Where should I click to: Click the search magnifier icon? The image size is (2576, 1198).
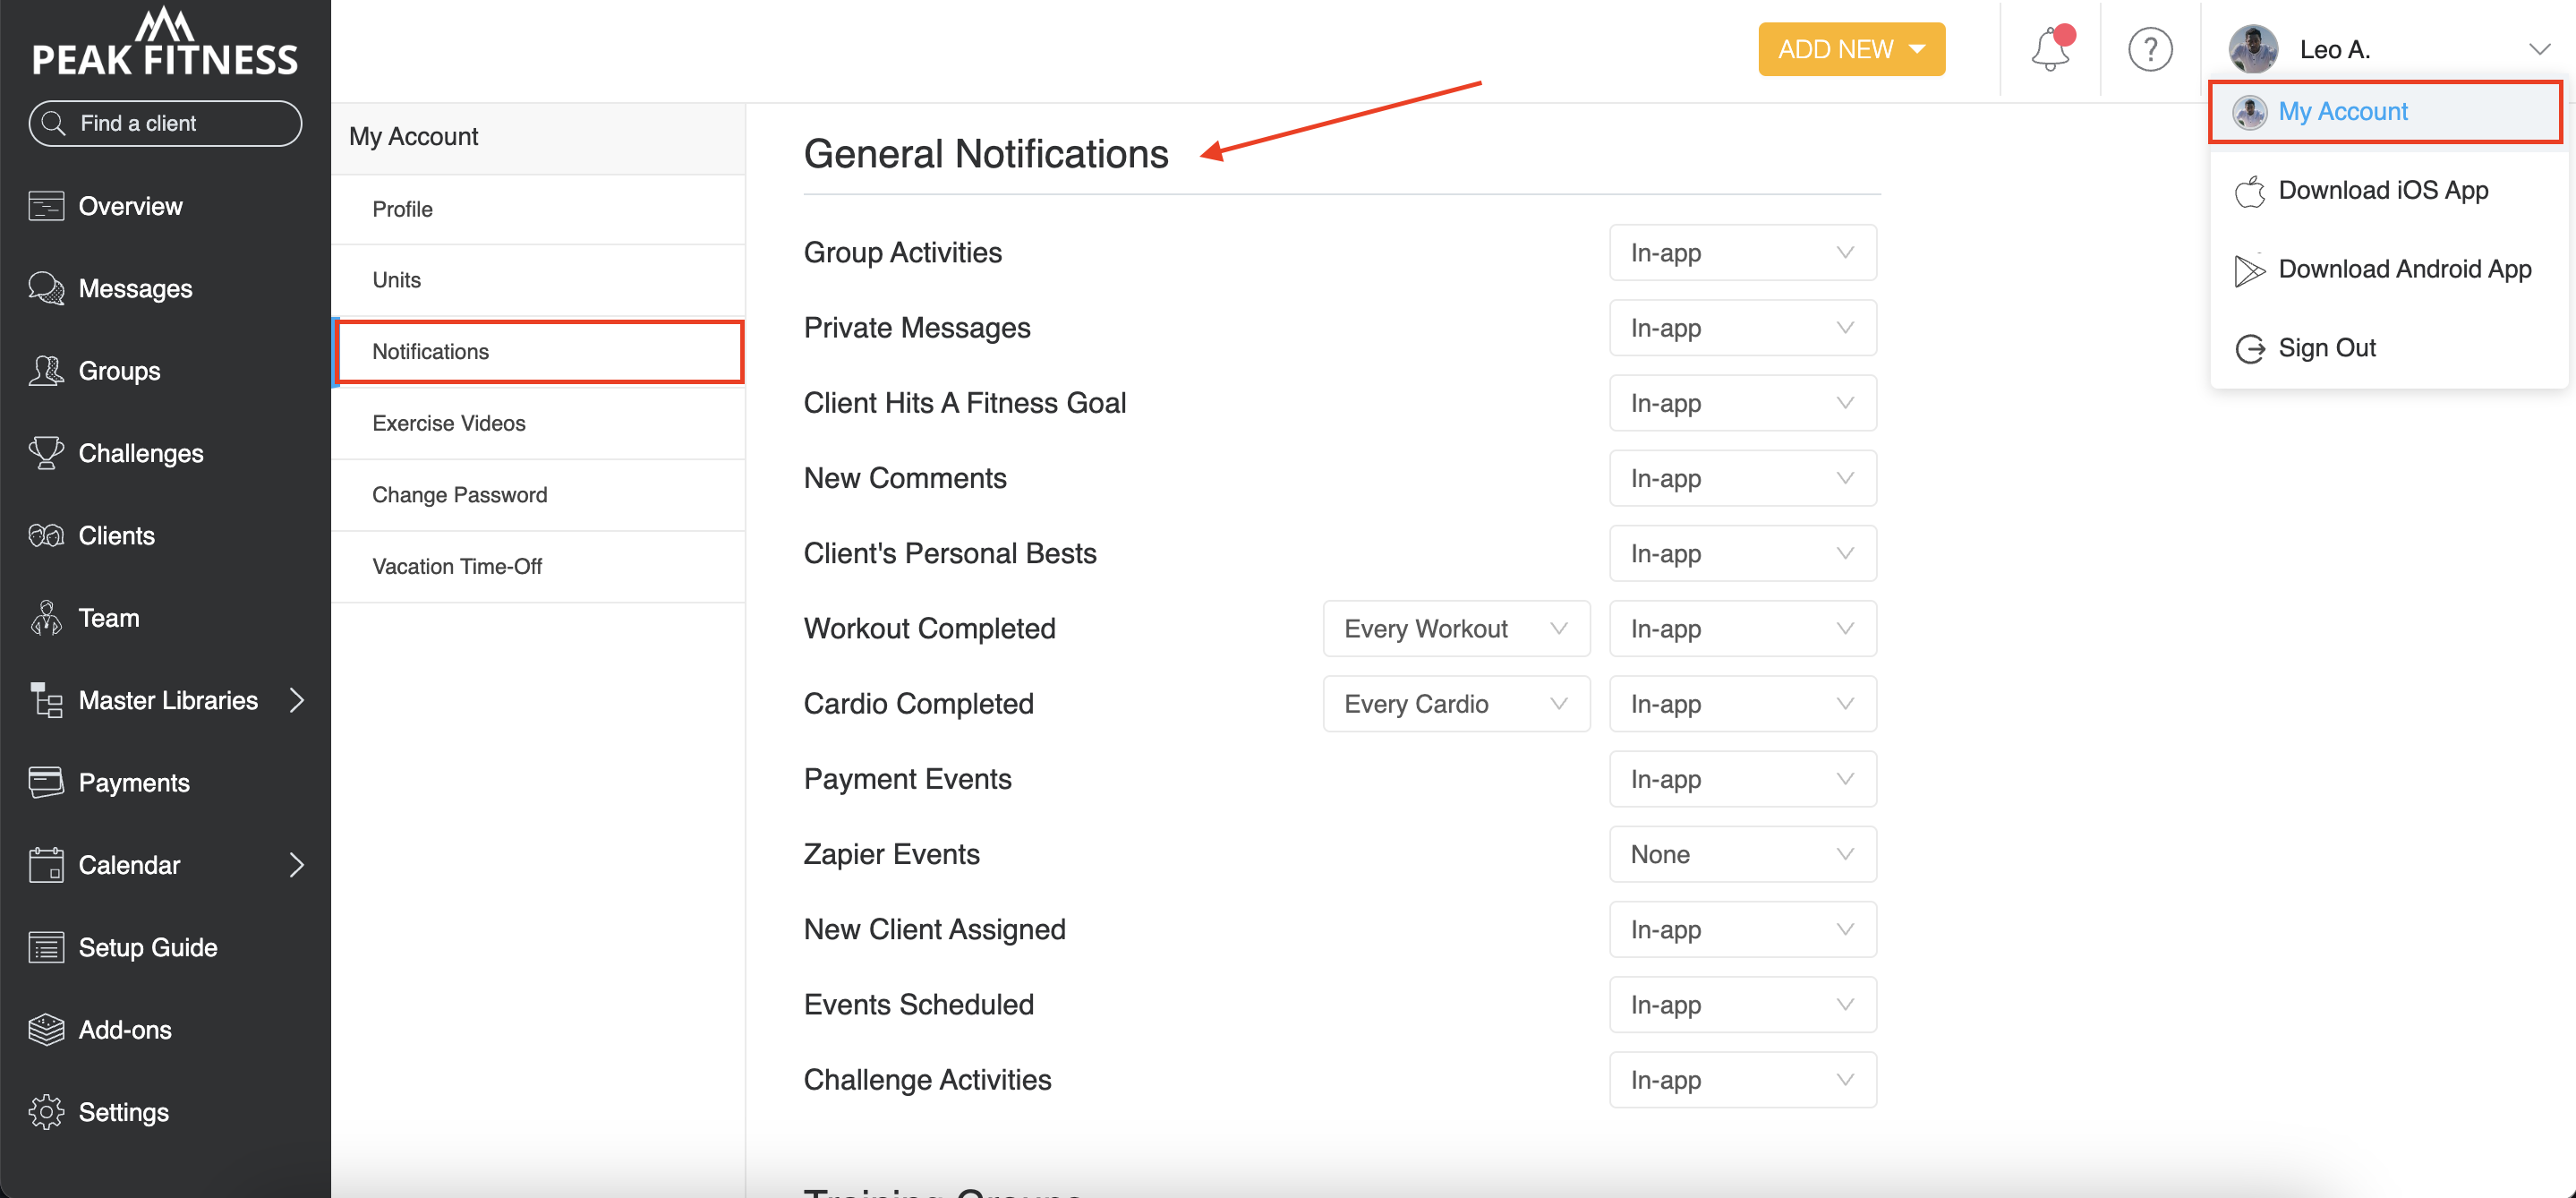click(x=54, y=123)
